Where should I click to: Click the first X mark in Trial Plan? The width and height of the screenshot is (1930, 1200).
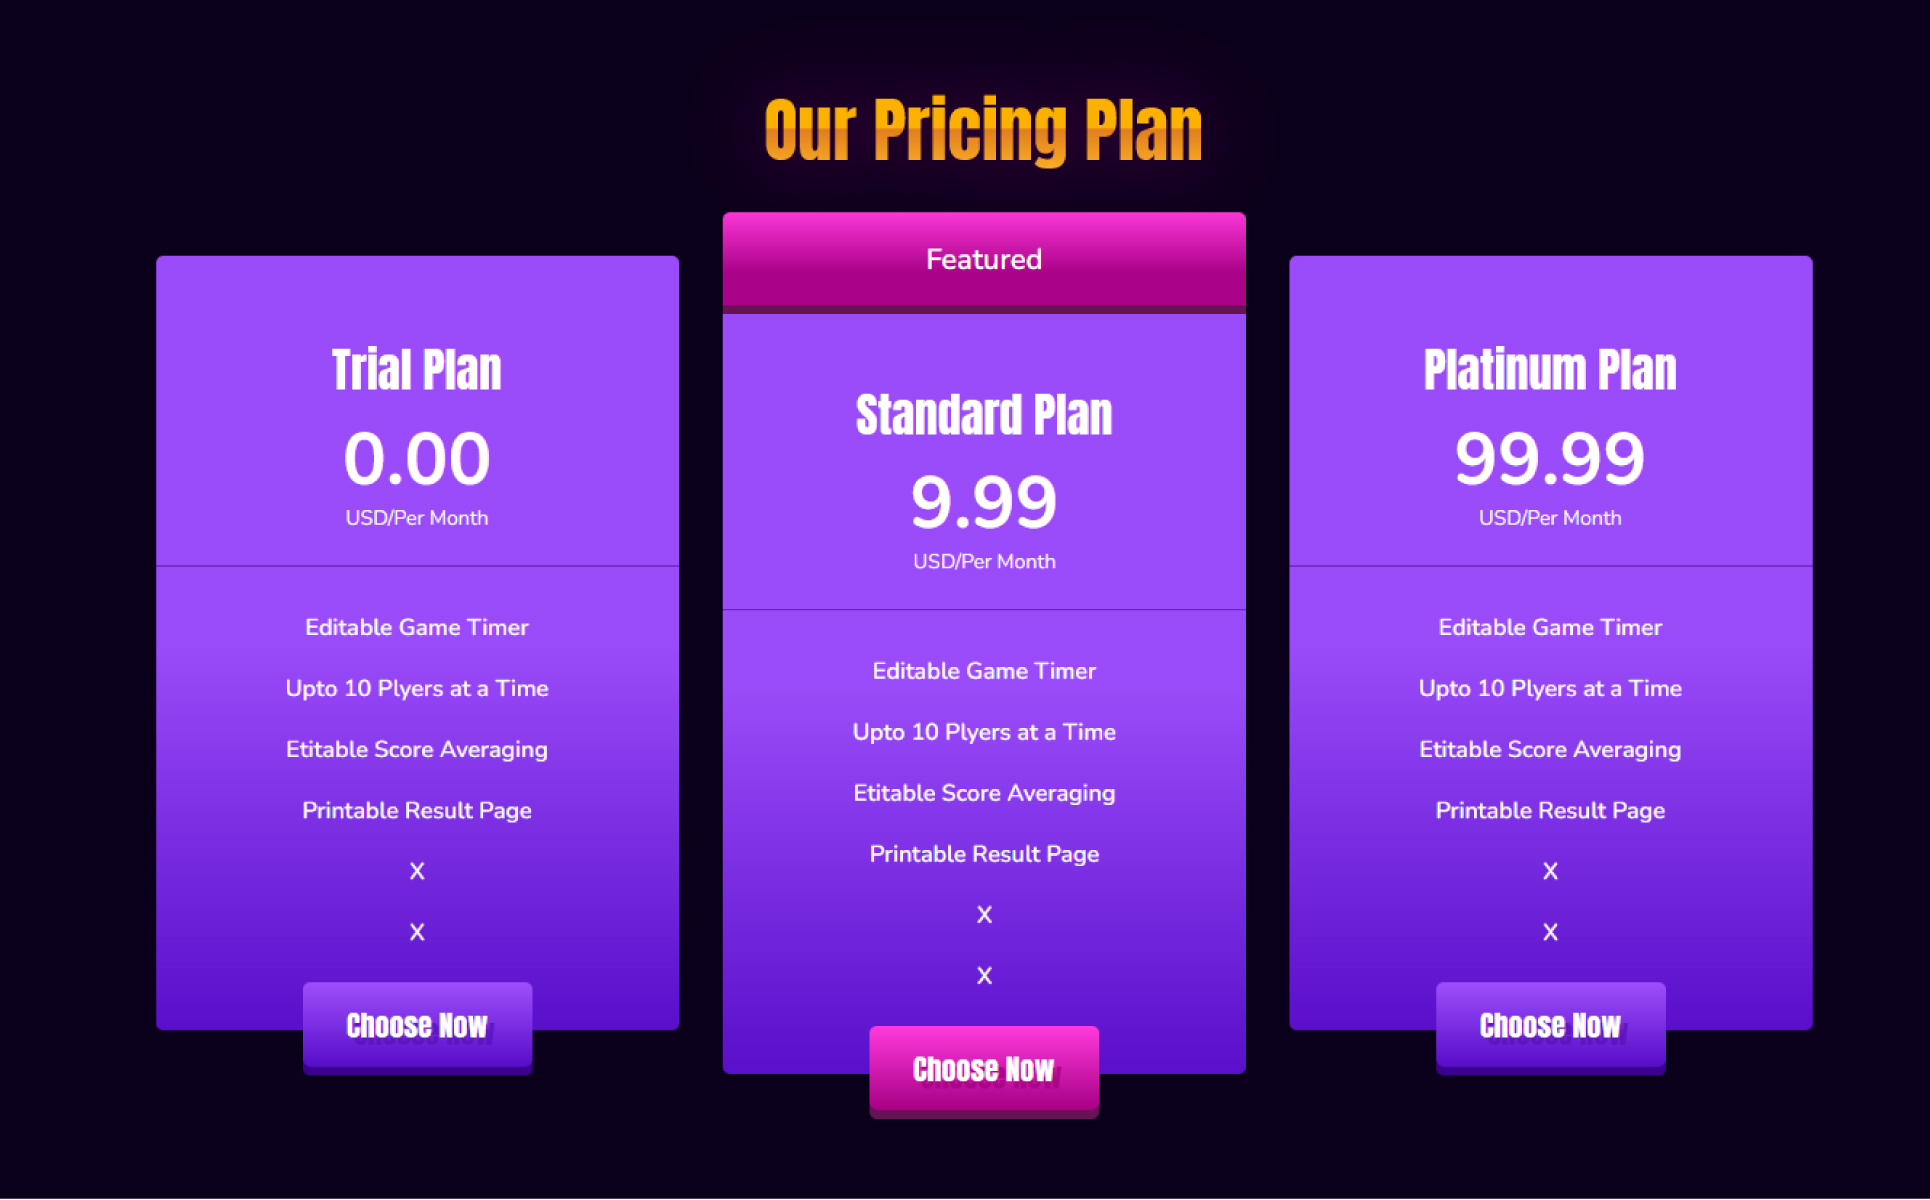tap(417, 871)
